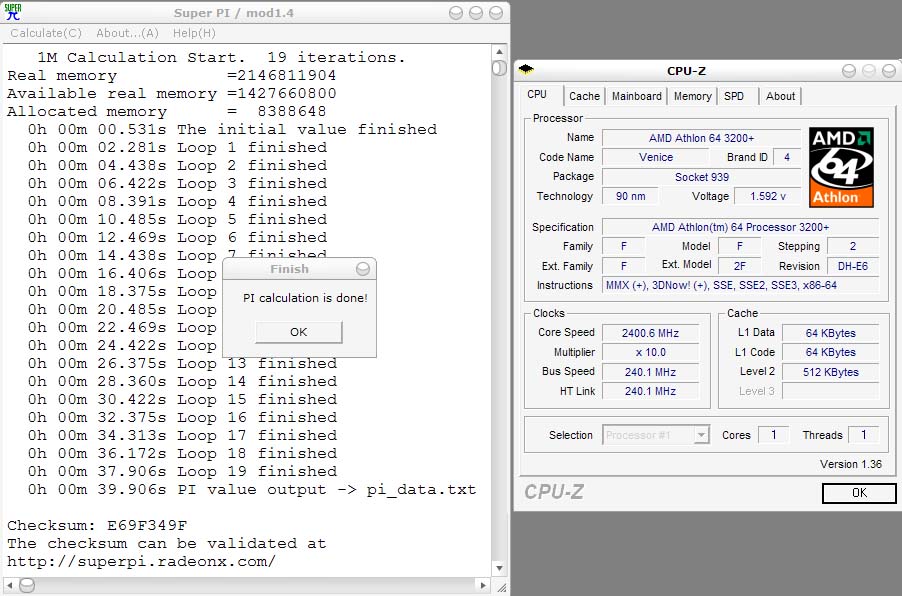
Task: Click the Core Speed value 2400.6 MHz
Action: [x=650, y=333]
